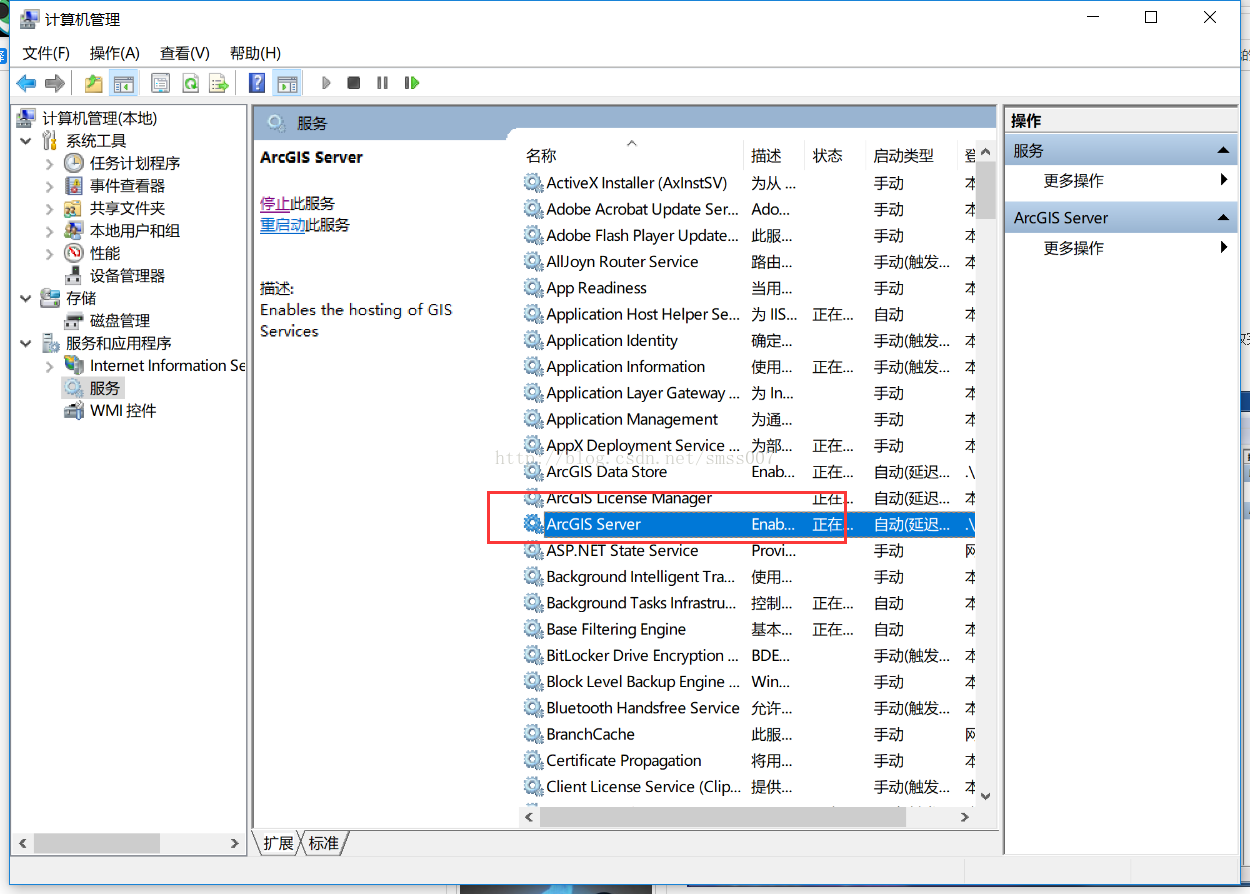
Task: Click gear icon of Adobe Acrobat Update service
Action: [533, 209]
